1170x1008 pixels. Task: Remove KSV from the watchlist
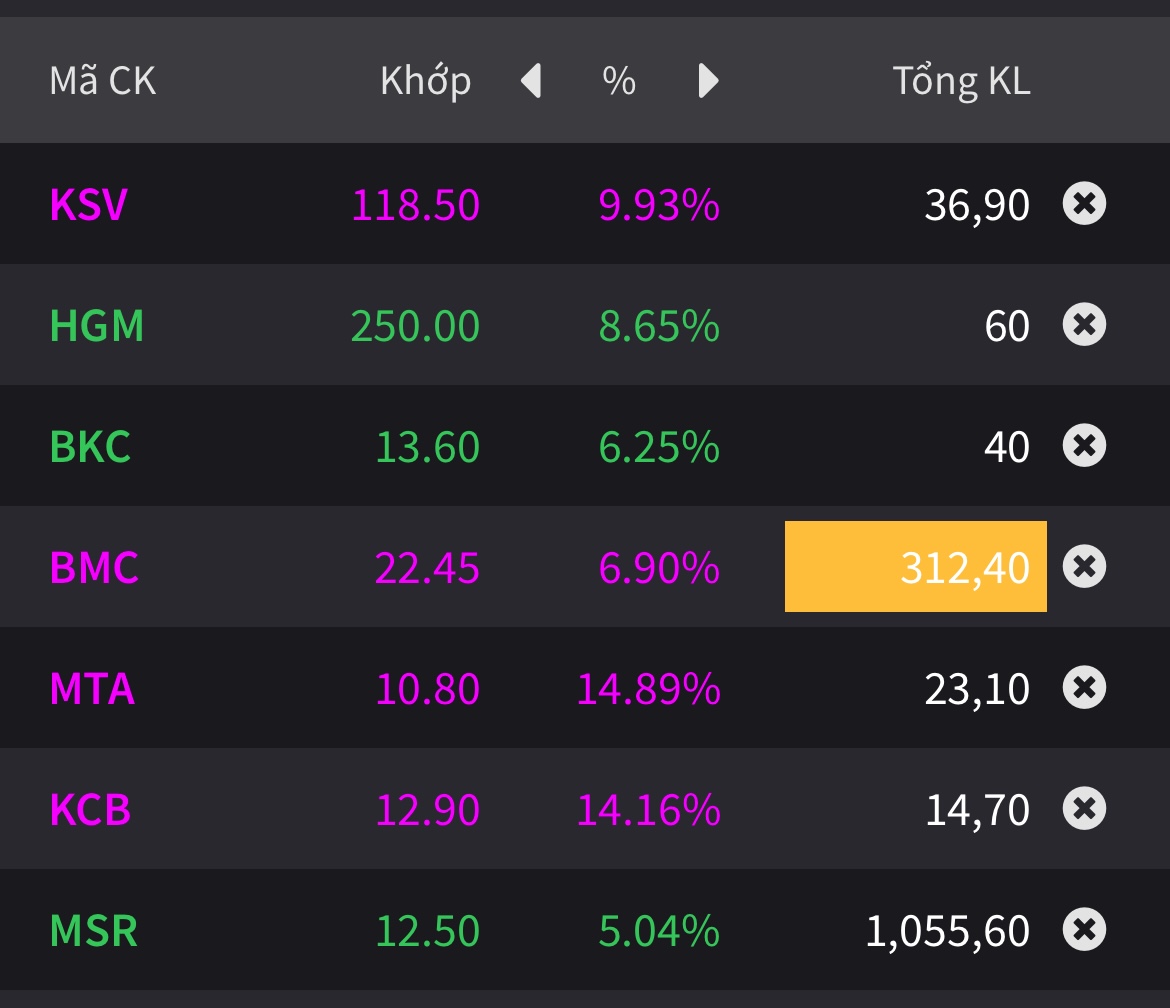click(x=1084, y=204)
